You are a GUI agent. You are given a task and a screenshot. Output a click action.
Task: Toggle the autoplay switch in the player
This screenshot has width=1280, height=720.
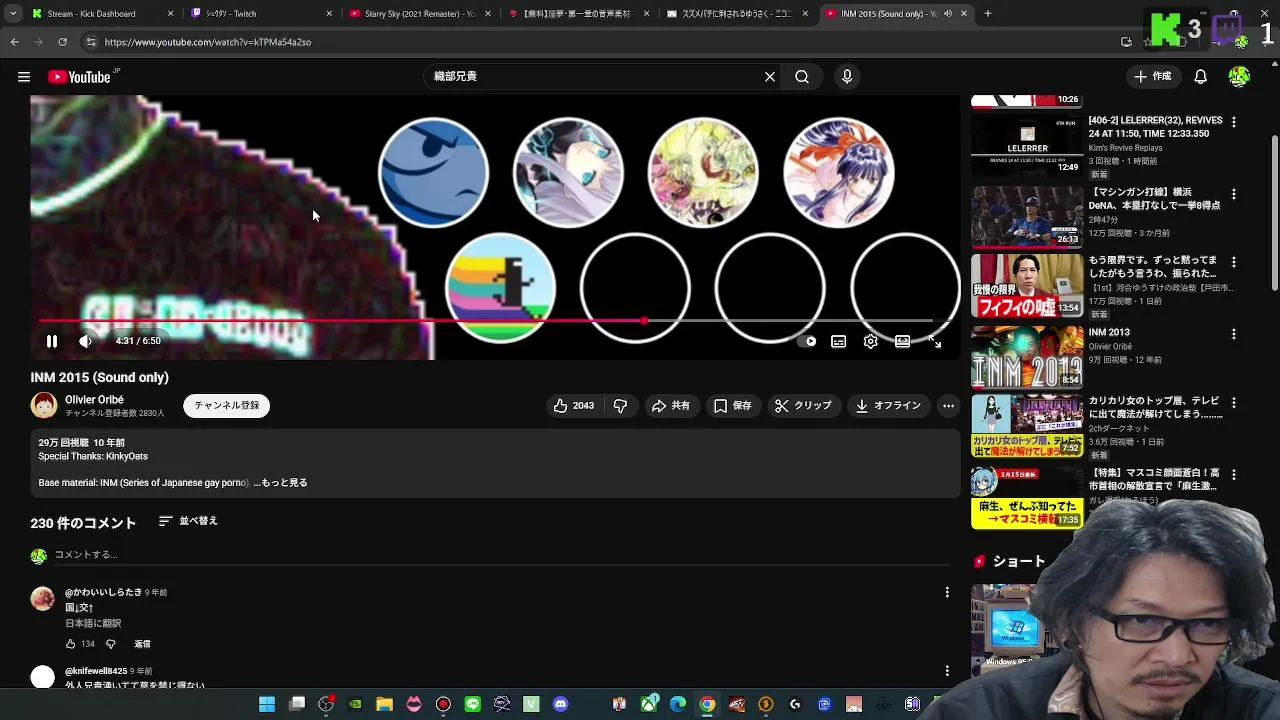click(808, 341)
